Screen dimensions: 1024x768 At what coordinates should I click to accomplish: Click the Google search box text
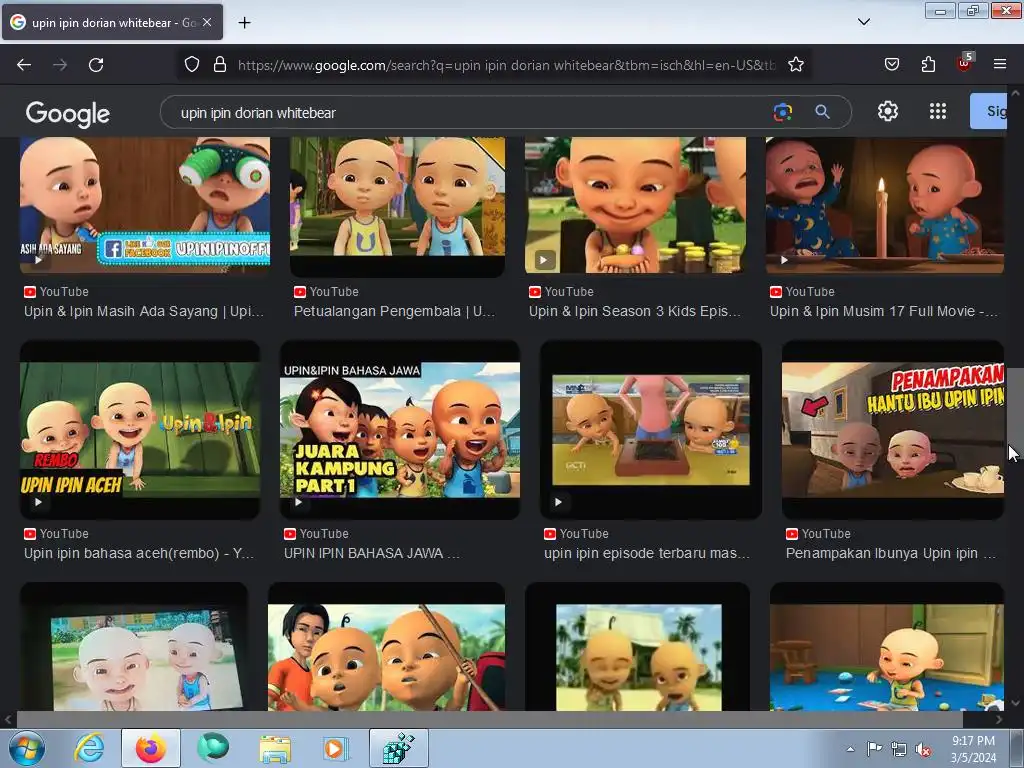click(258, 113)
